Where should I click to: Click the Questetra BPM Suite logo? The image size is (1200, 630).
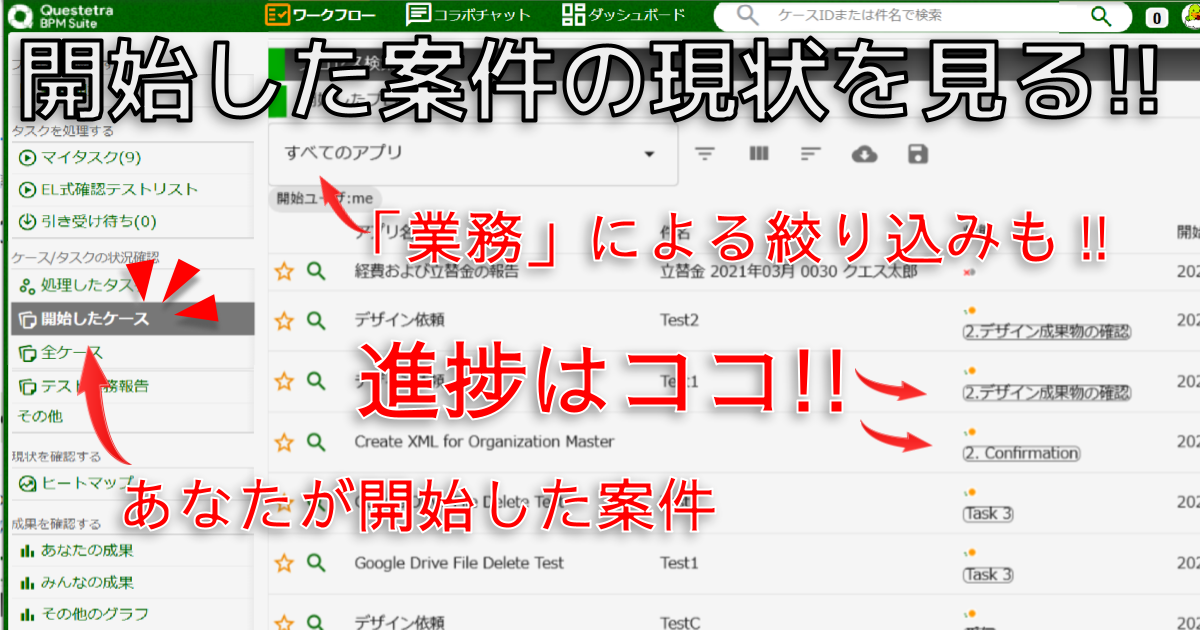(x=60, y=15)
